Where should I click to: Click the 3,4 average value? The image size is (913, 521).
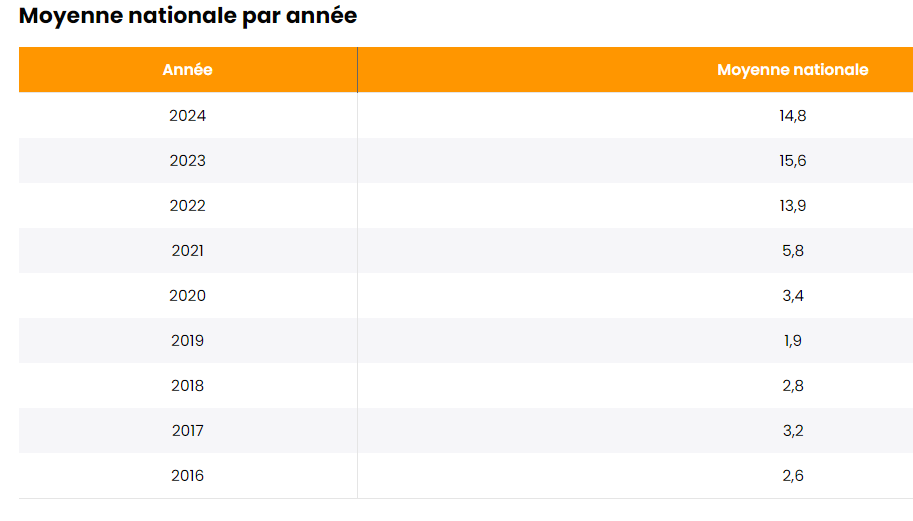[792, 296]
